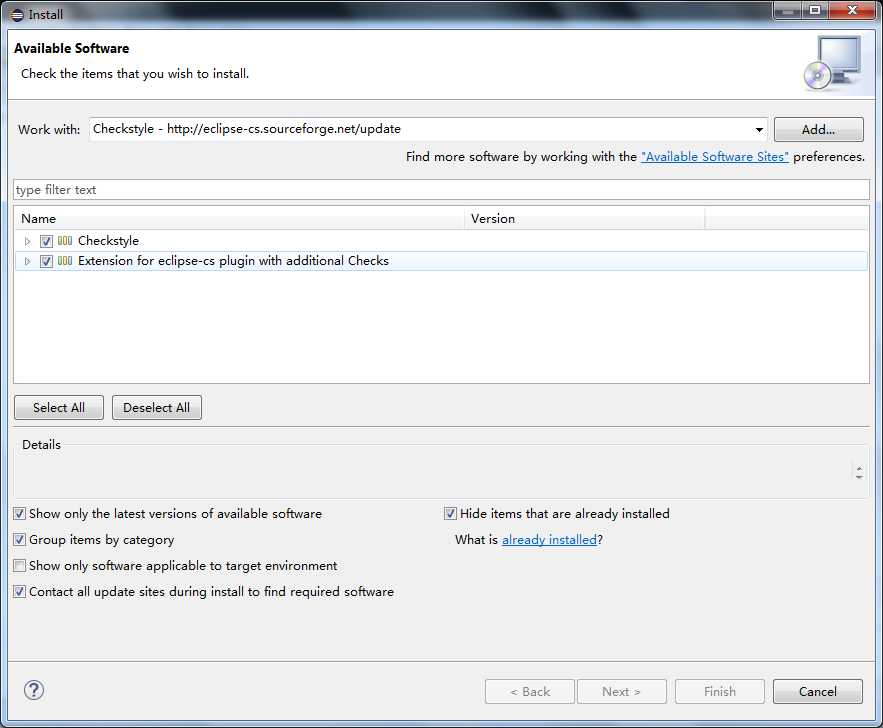This screenshot has width=883, height=728.
Task: Click the Cancel button
Action: [818, 691]
